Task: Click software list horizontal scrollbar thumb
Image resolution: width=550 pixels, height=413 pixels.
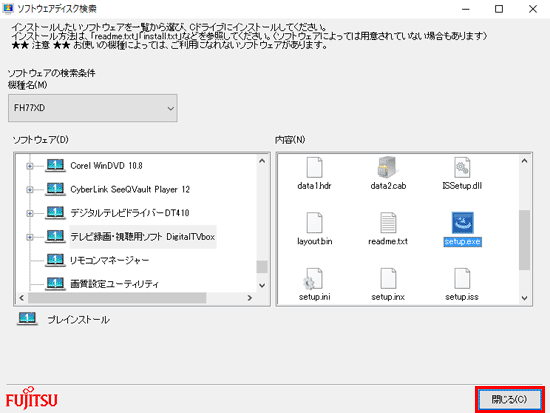Action: click(x=117, y=298)
